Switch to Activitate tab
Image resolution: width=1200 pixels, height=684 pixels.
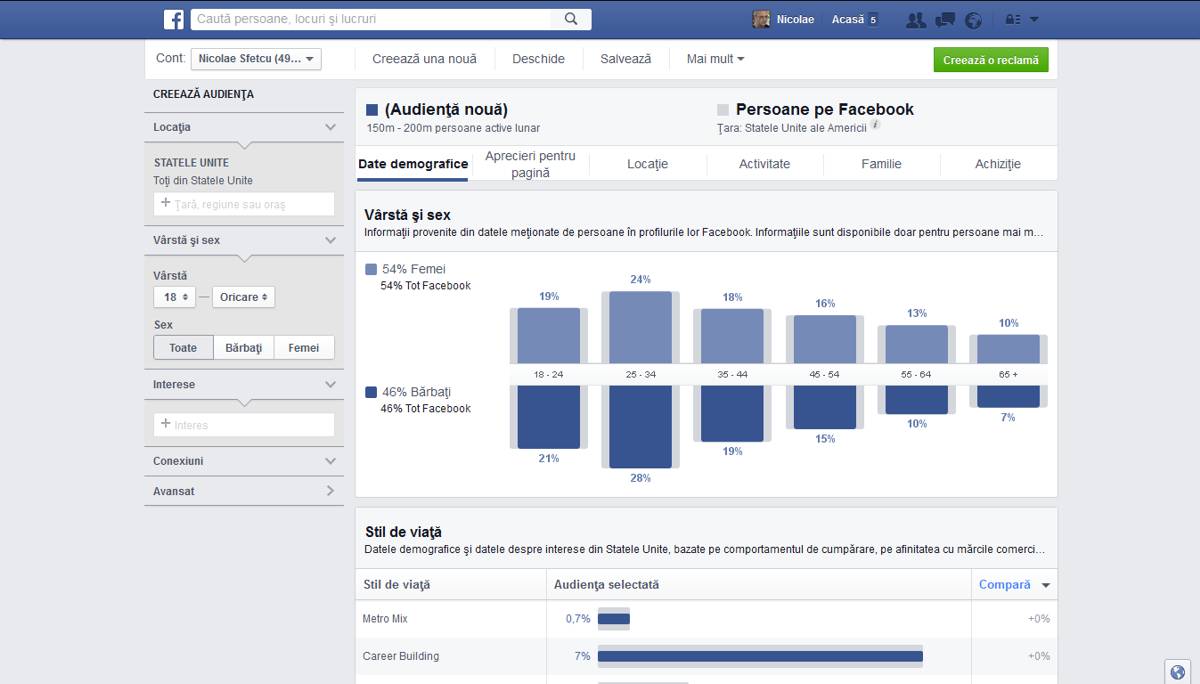point(765,164)
